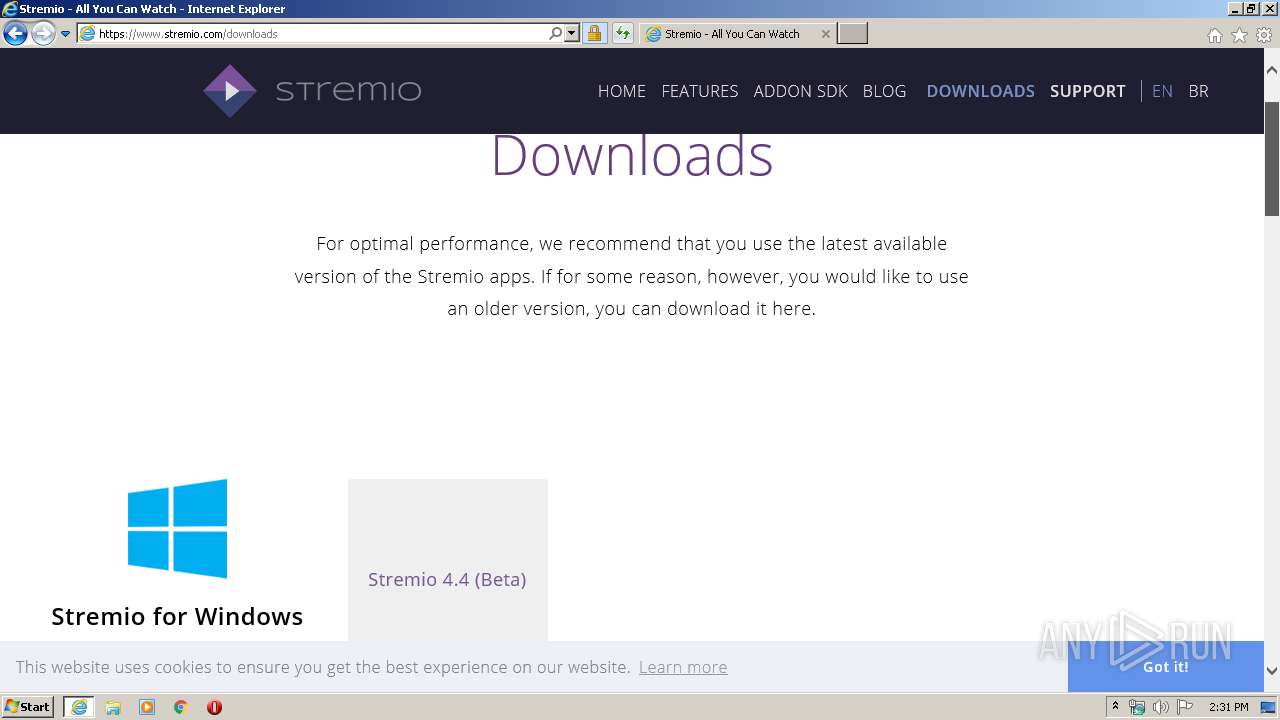Go back with the browser Back arrow

pos(15,33)
